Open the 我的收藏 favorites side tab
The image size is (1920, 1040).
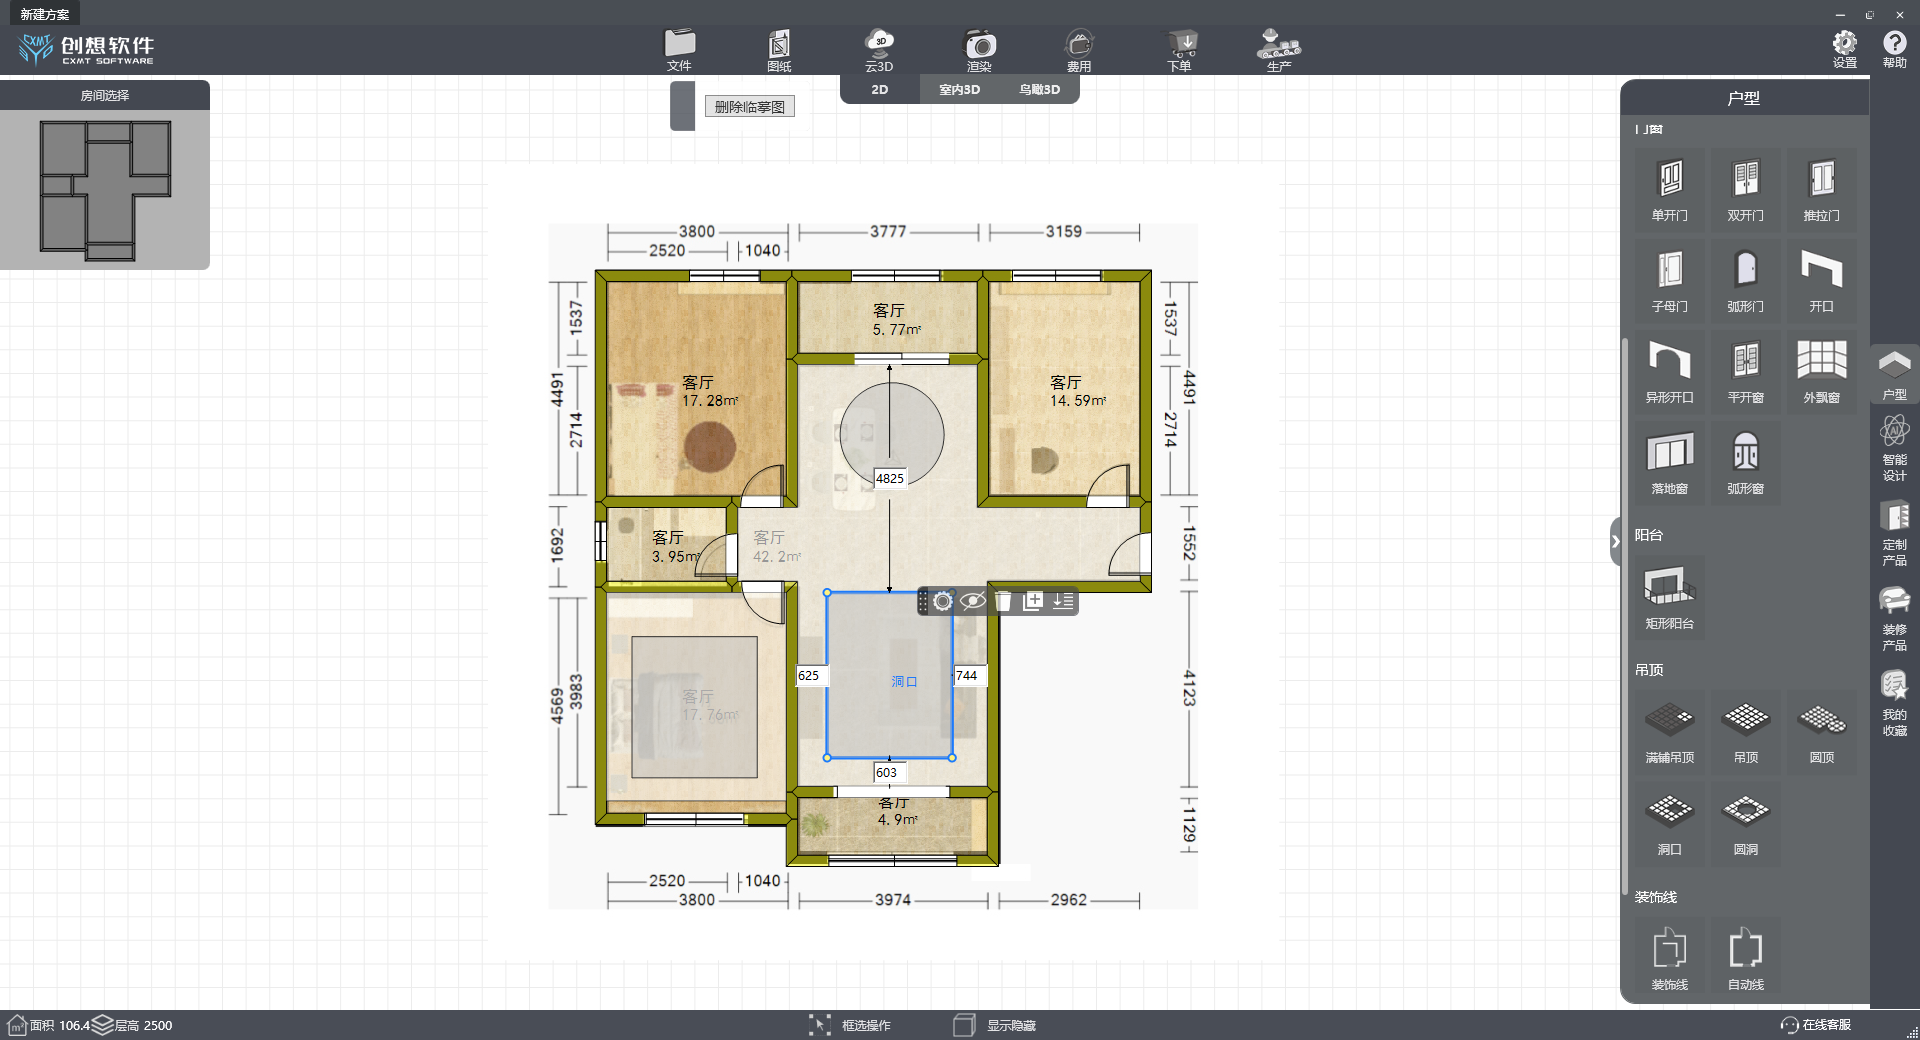[x=1894, y=703]
